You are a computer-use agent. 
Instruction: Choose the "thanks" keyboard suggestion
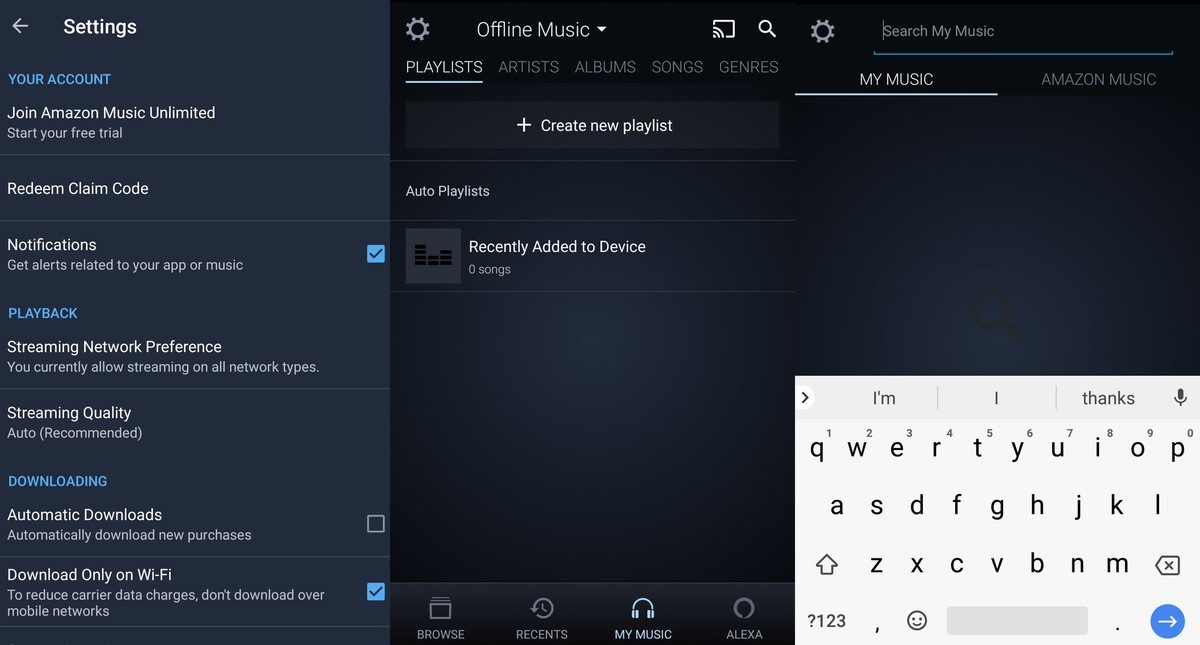(1108, 398)
